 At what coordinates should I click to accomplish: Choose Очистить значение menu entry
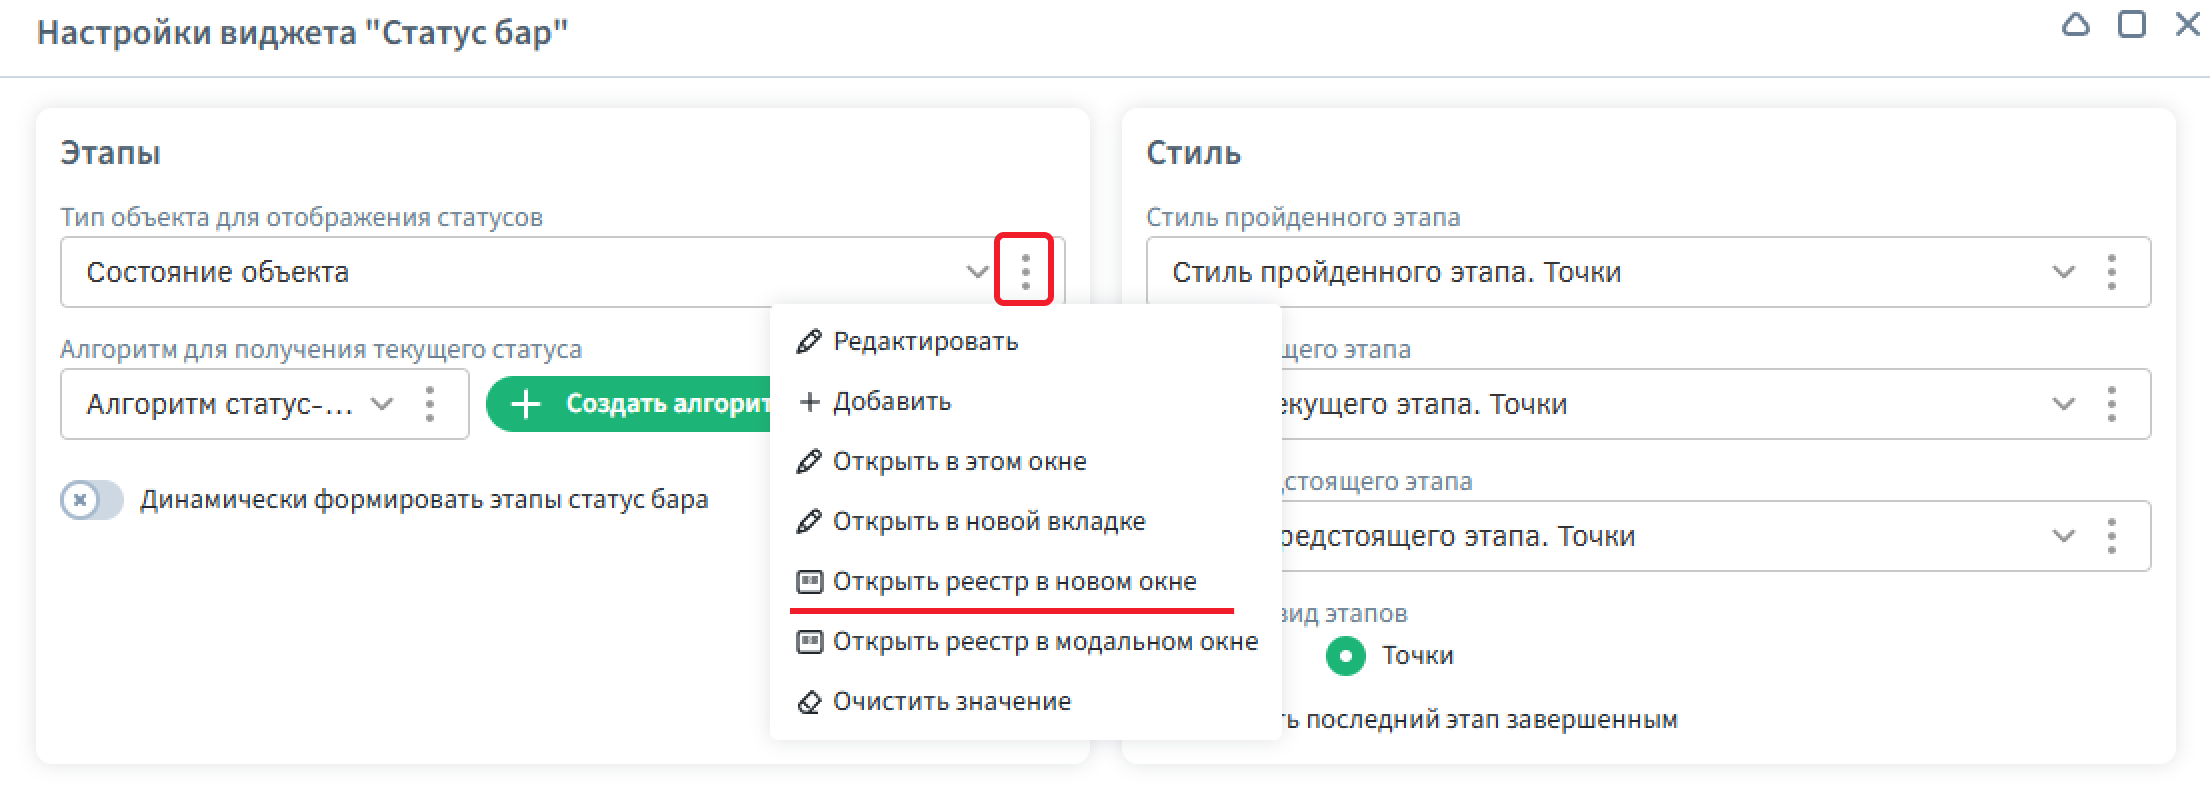(x=951, y=702)
